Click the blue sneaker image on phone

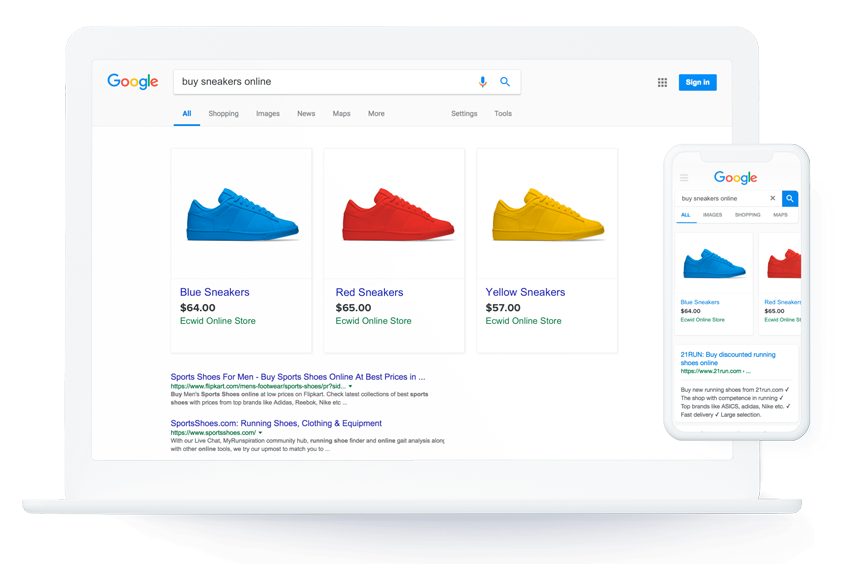714,264
